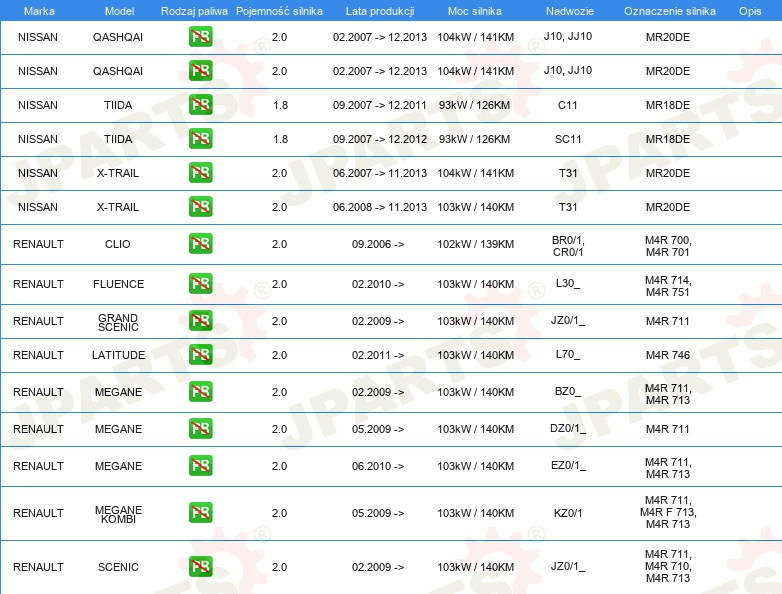Select the fuel icon in the GRAND SCENIC row
This screenshot has height=594, width=782.
pyautogui.click(x=200, y=321)
